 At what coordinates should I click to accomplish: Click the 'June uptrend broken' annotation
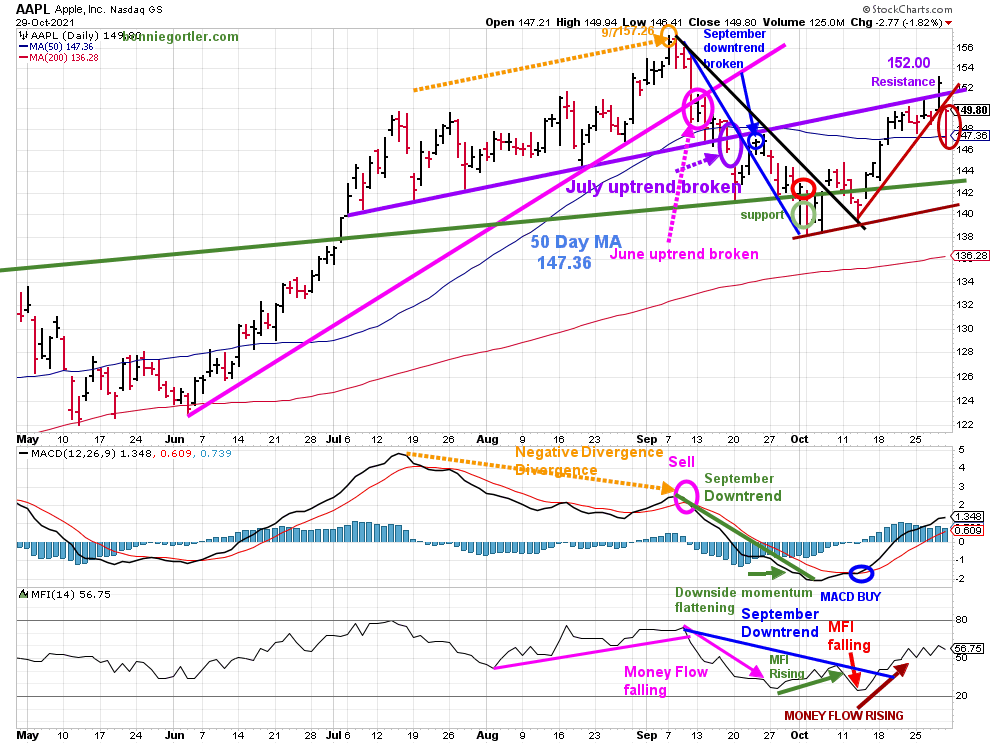684,254
